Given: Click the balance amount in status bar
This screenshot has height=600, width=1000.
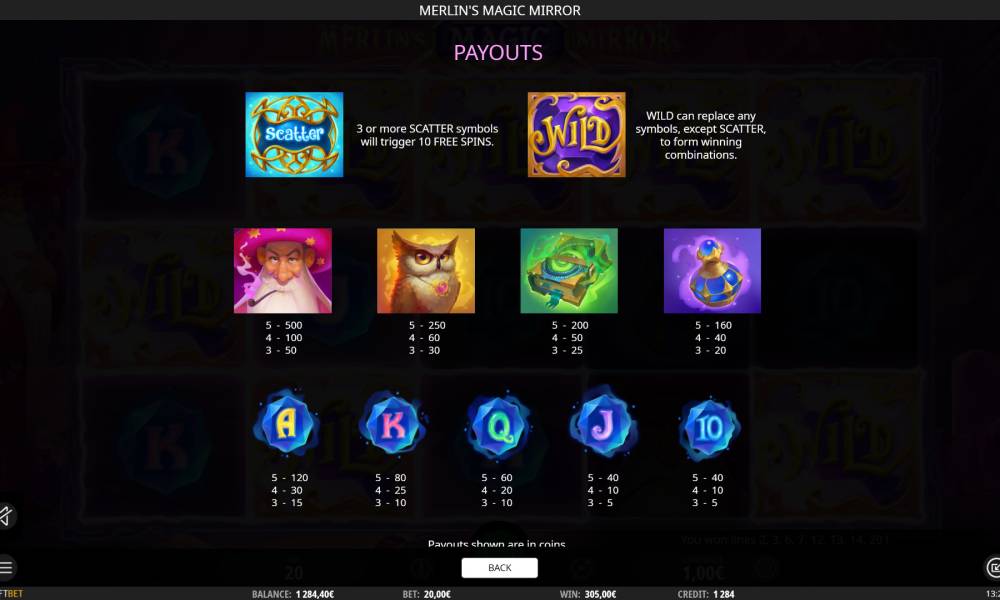Looking at the screenshot, I should (x=315, y=594).
